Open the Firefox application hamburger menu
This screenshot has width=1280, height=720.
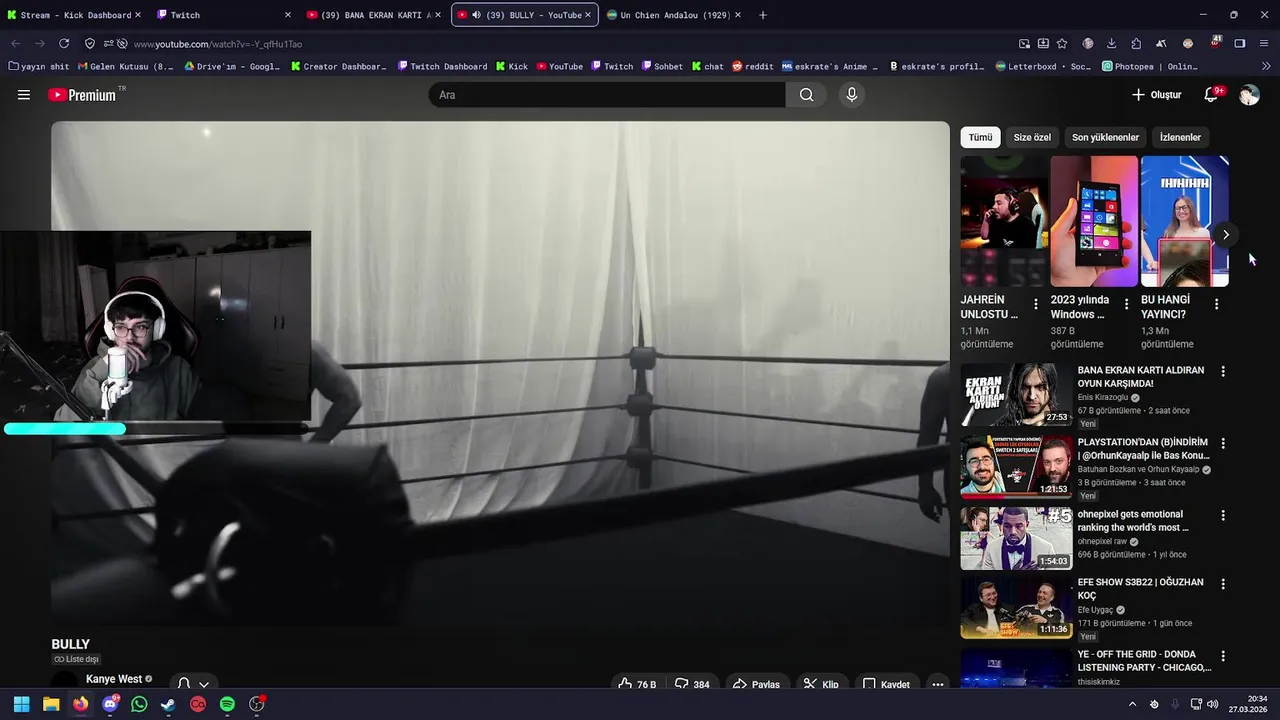[x=1264, y=44]
